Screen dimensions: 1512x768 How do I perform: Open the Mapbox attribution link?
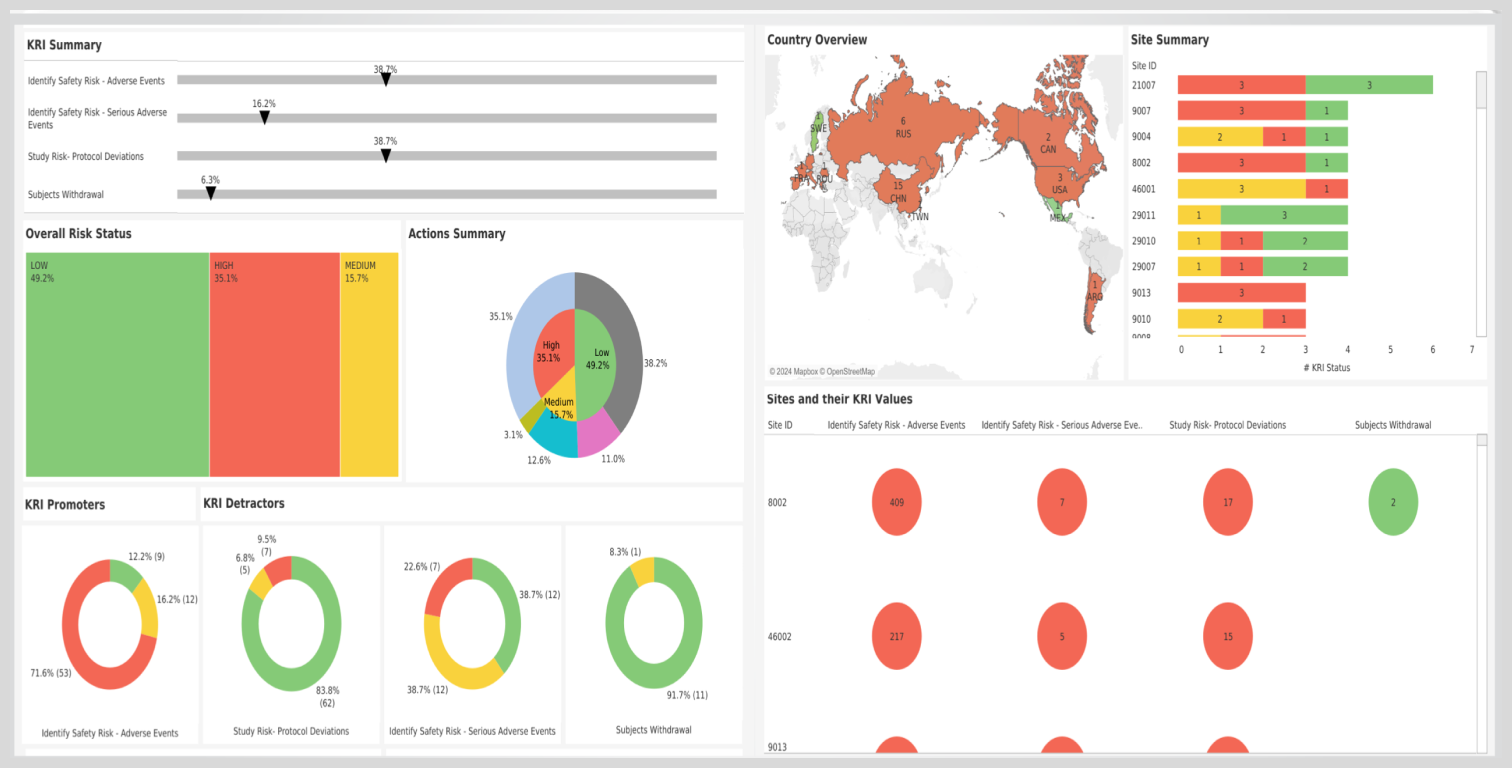tap(798, 372)
